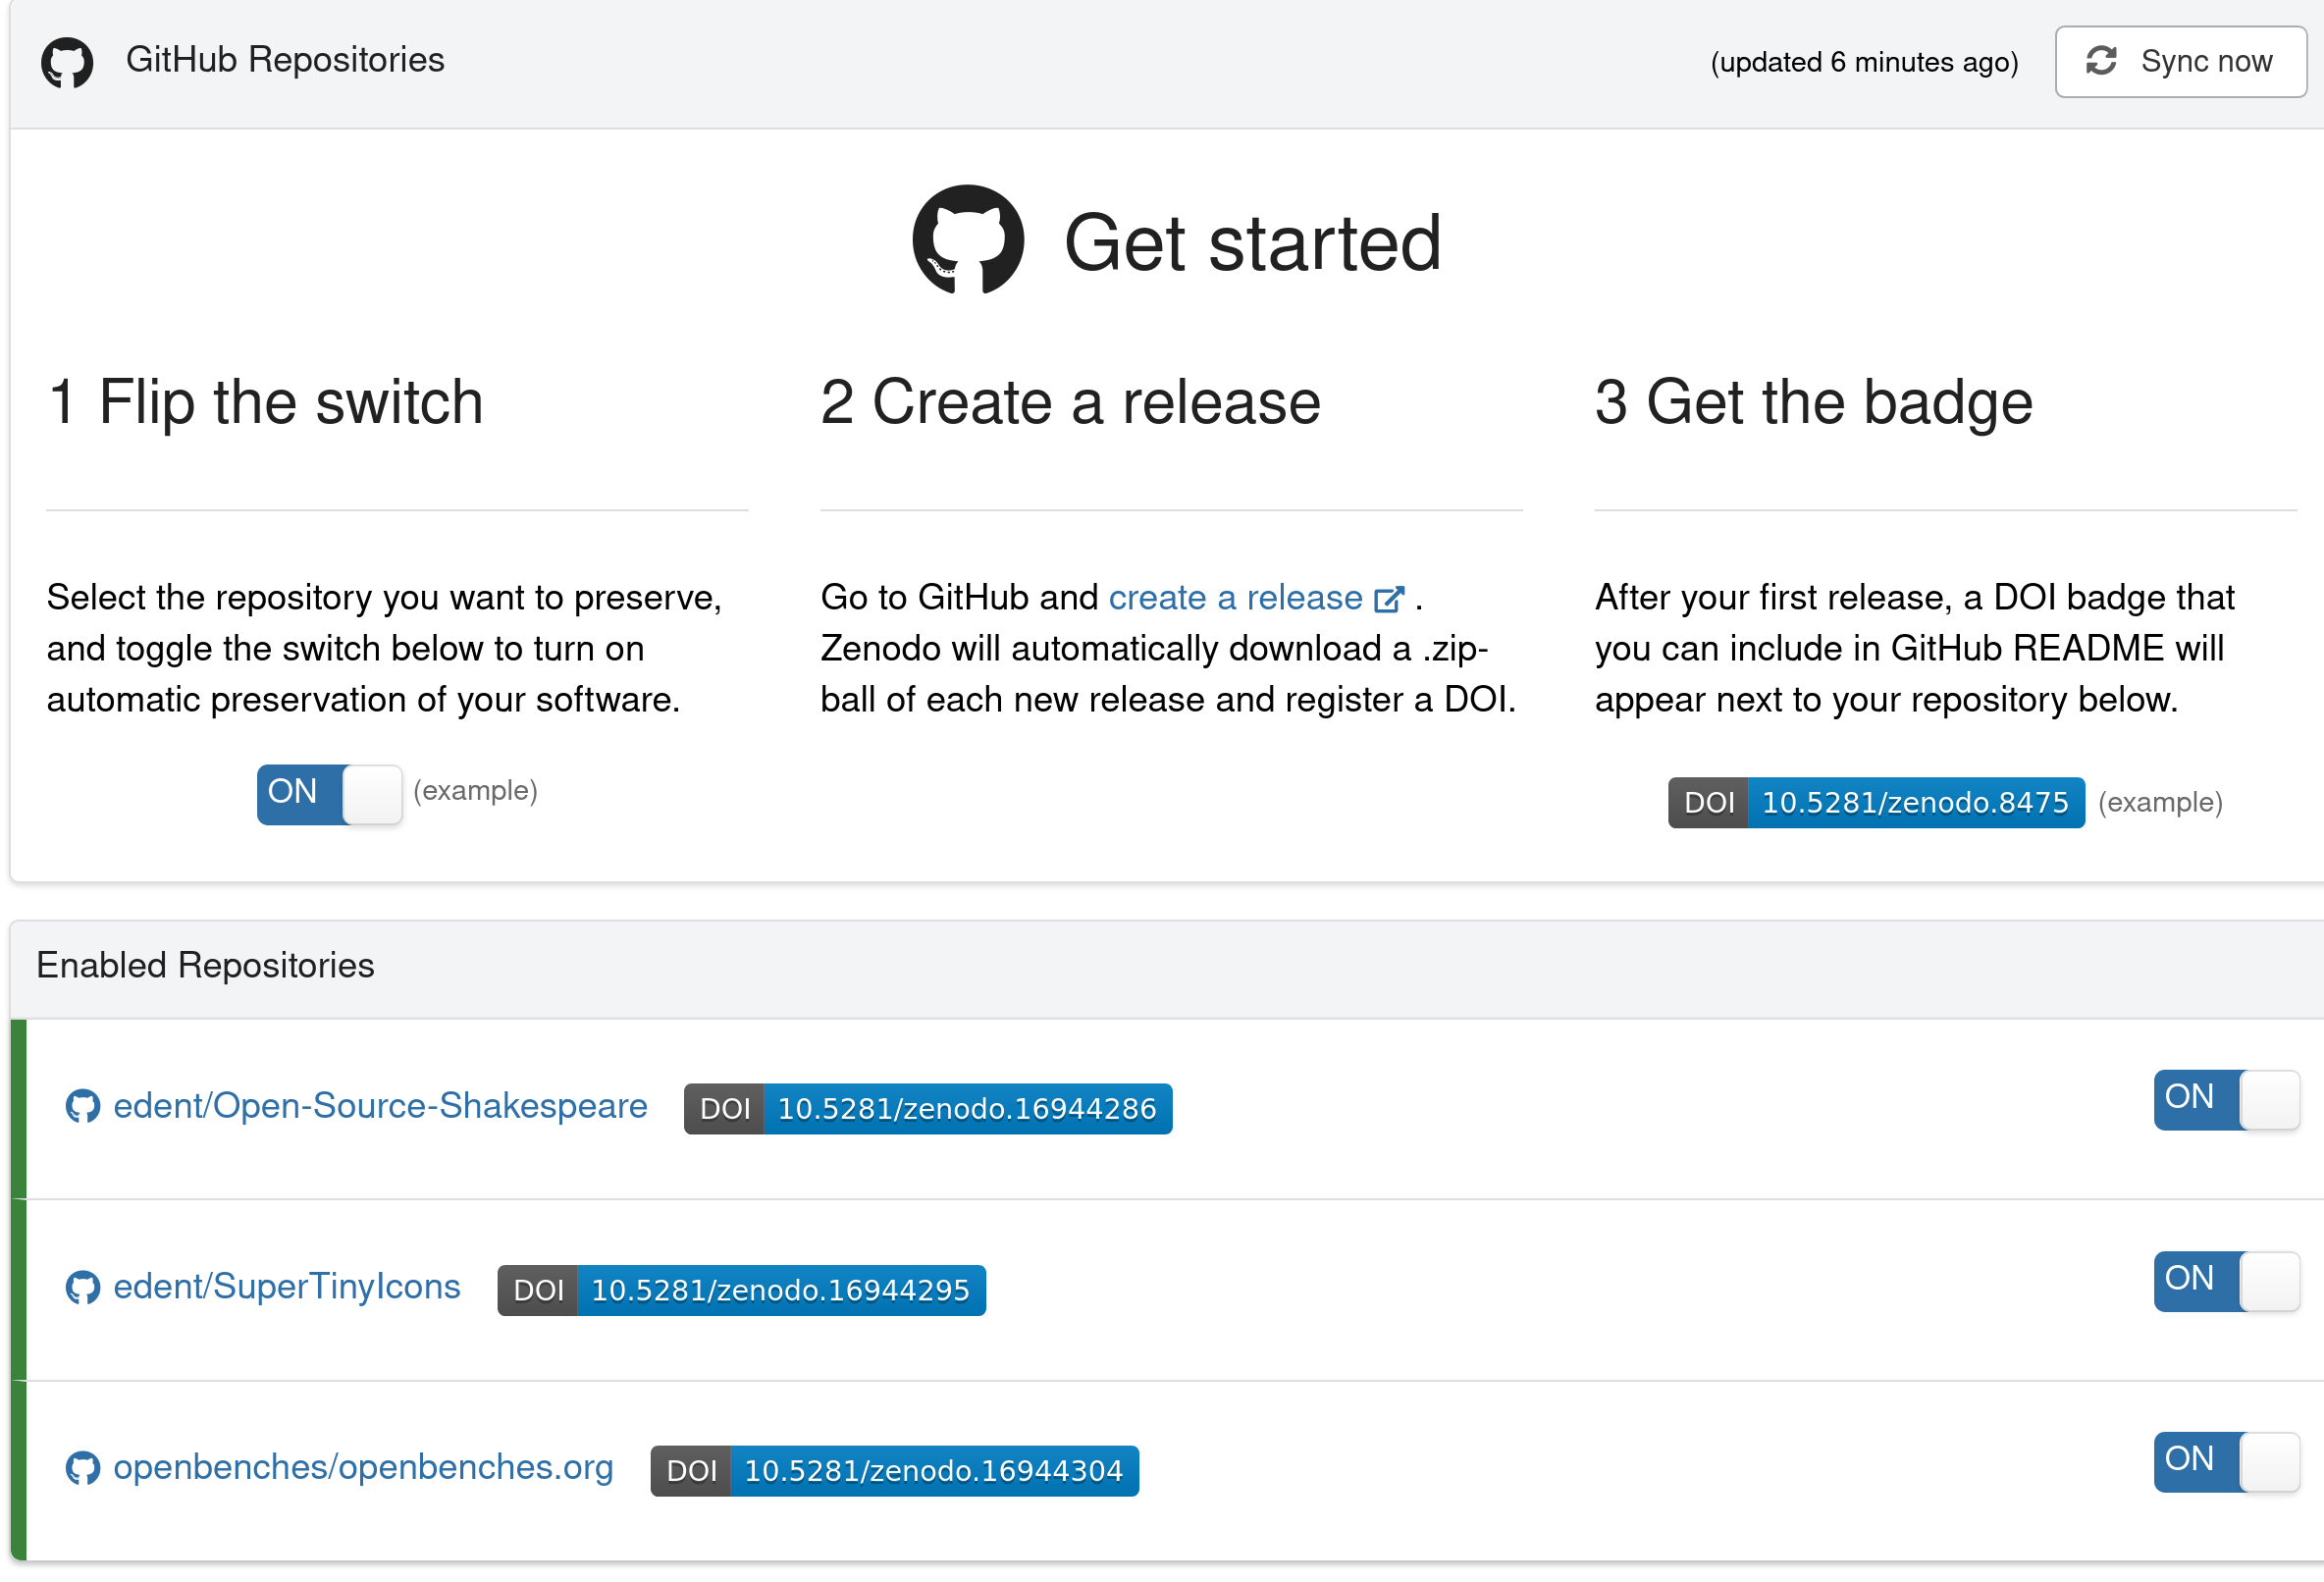Click the DOI badge 10.5281/zenodo.16944295
This screenshot has width=2324, height=1582.
[741, 1291]
